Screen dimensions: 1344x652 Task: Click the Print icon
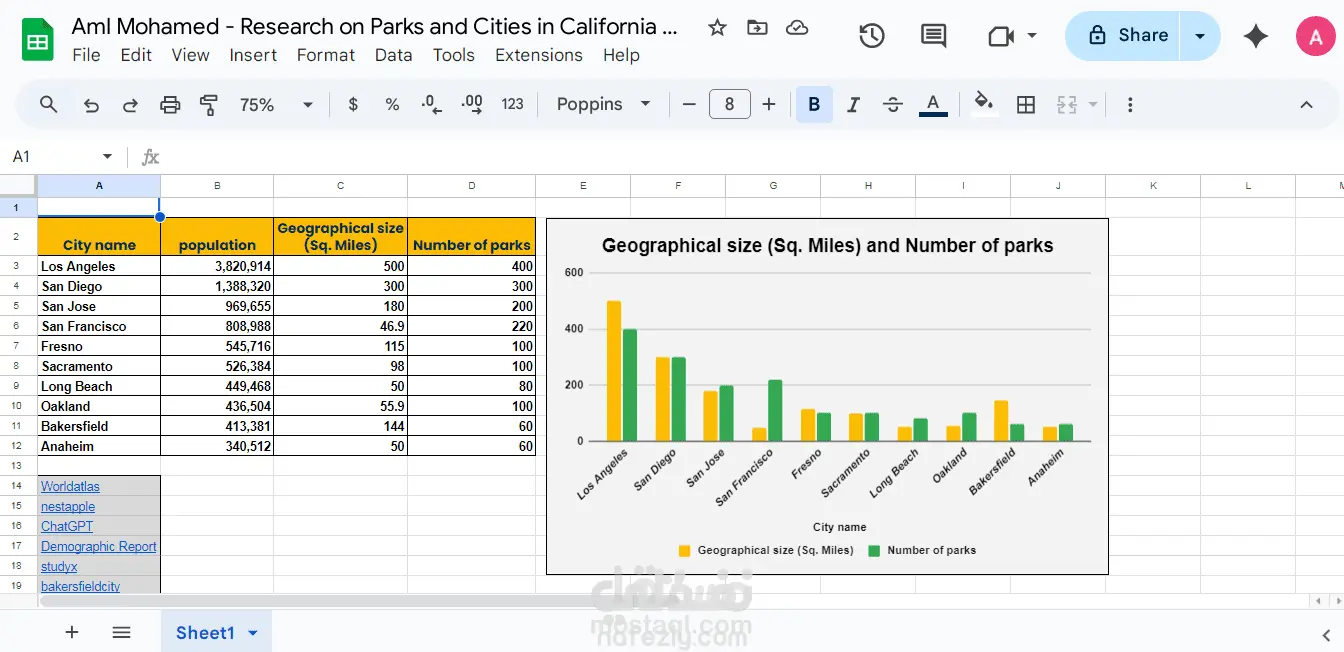pyautogui.click(x=171, y=105)
